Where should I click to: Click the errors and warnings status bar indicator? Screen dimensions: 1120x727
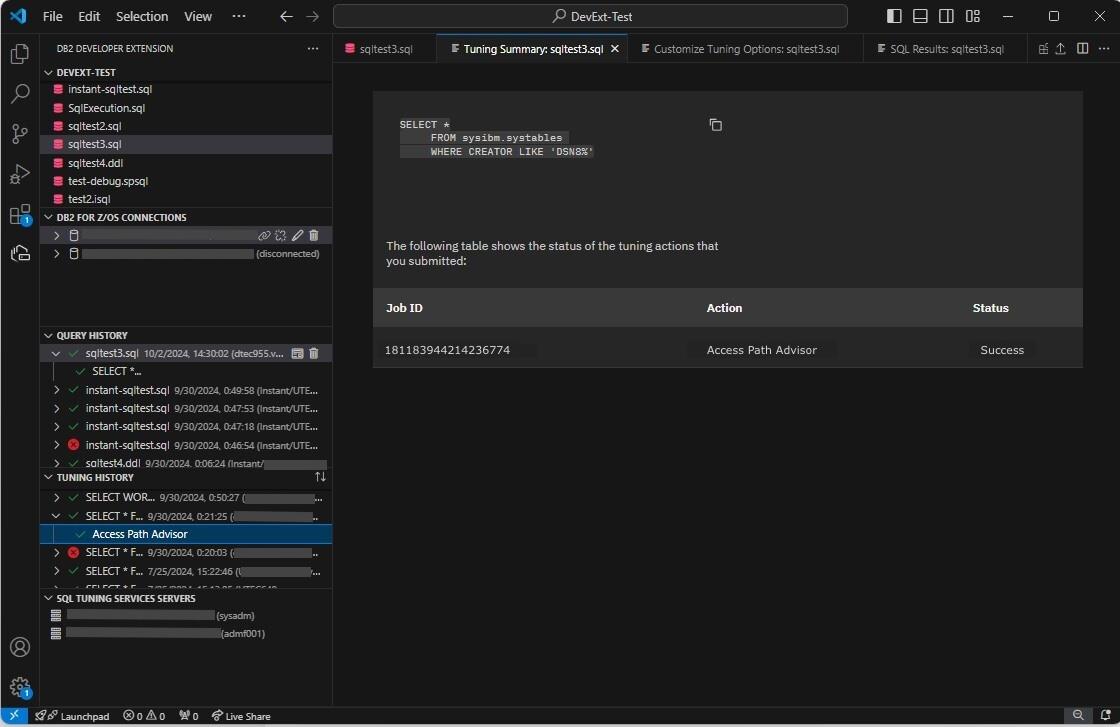point(144,716)
